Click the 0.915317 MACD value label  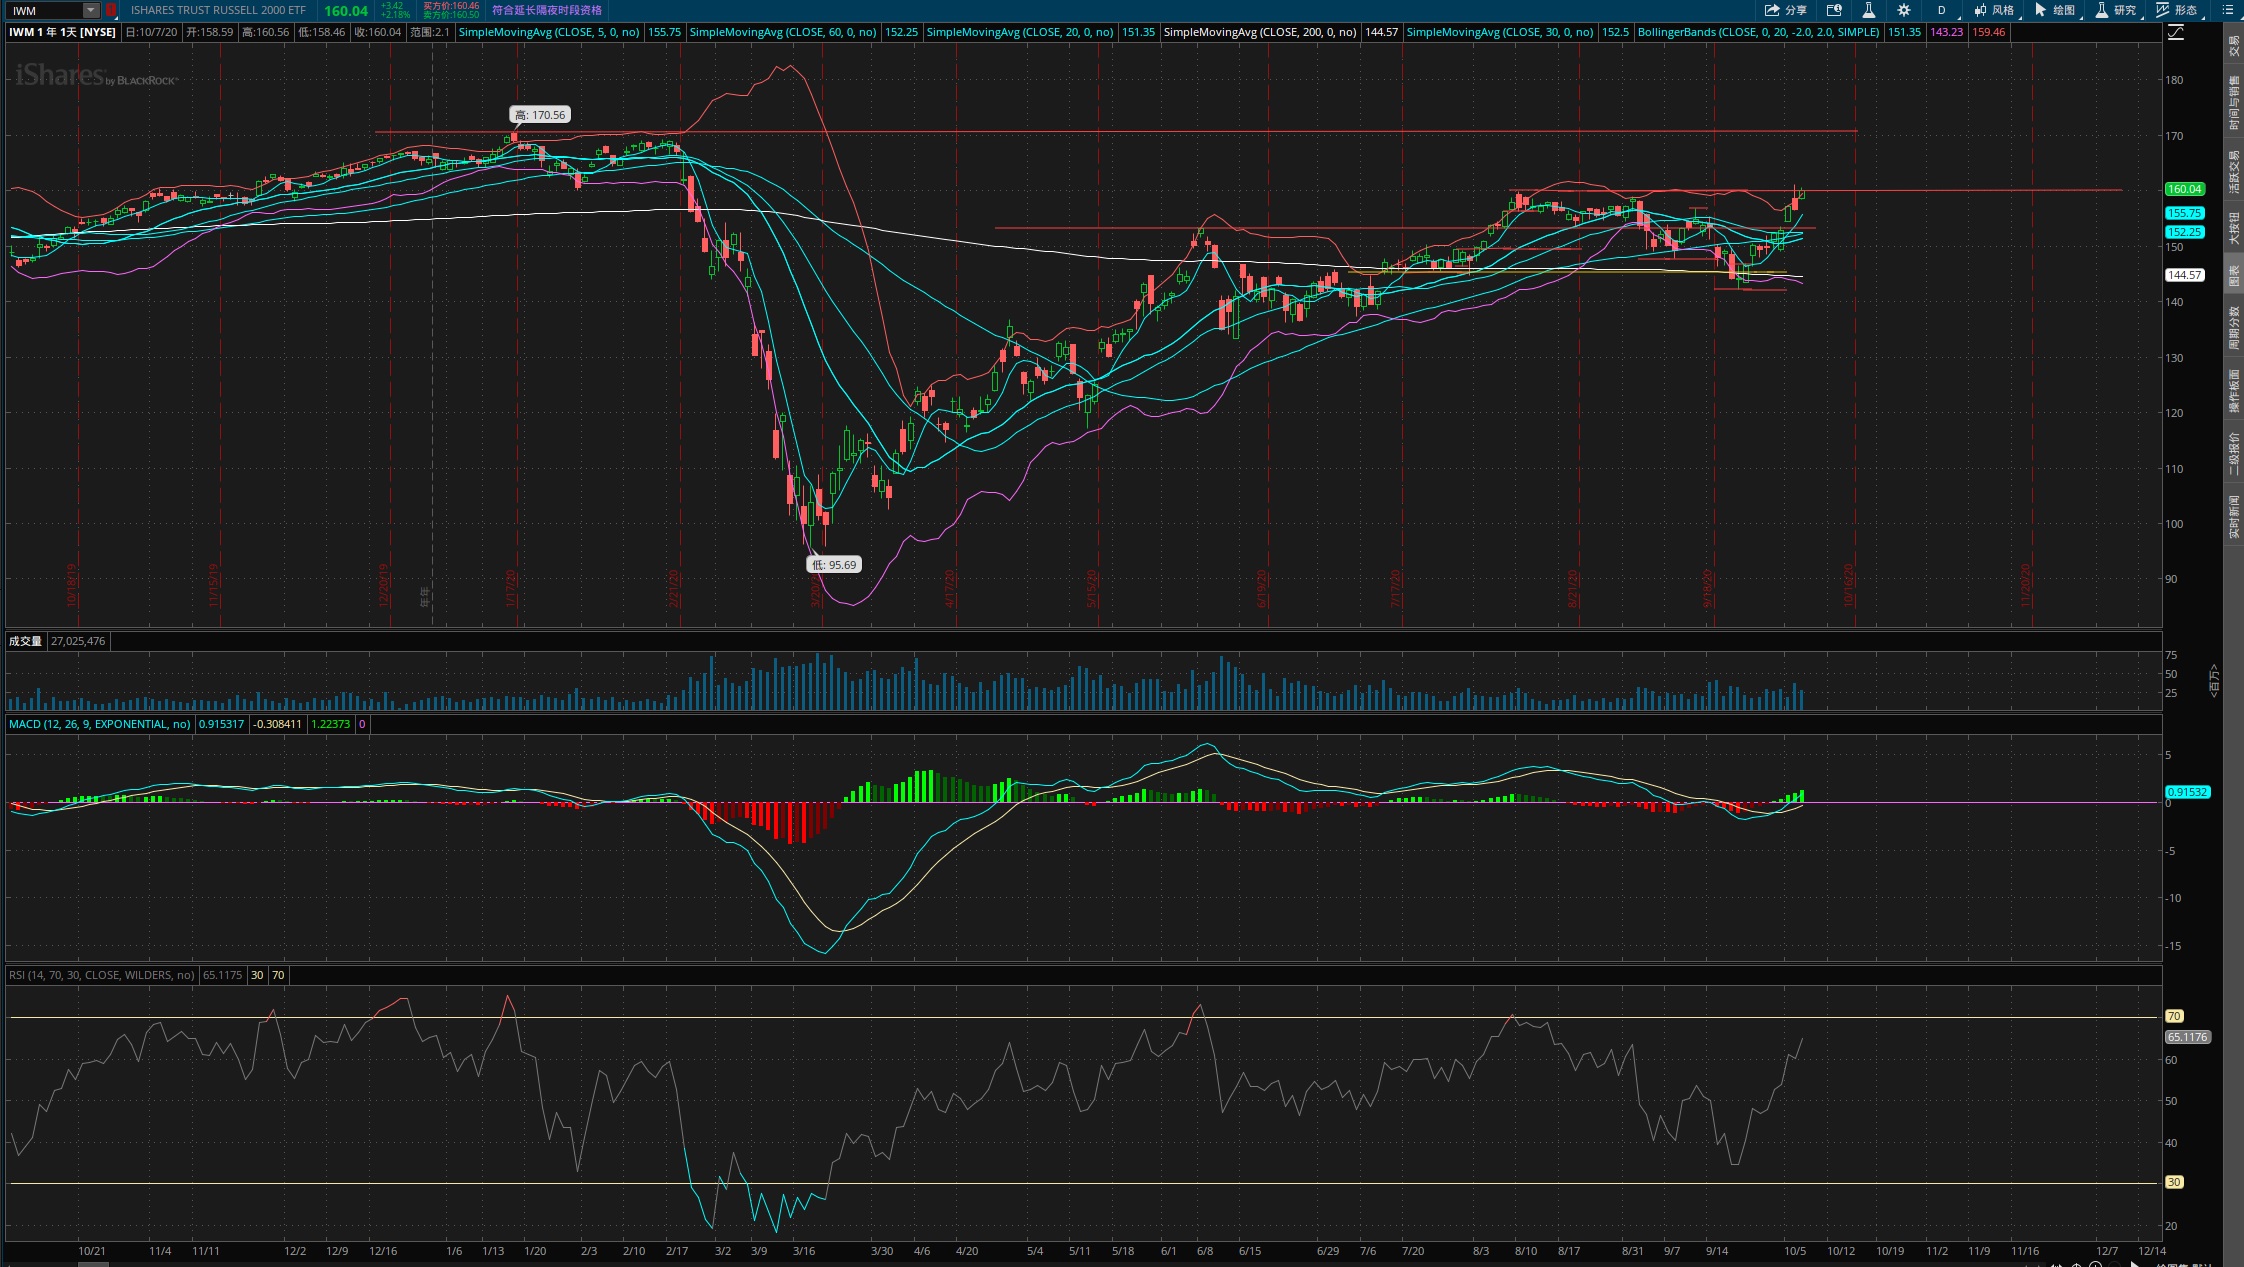pos(221,724)
